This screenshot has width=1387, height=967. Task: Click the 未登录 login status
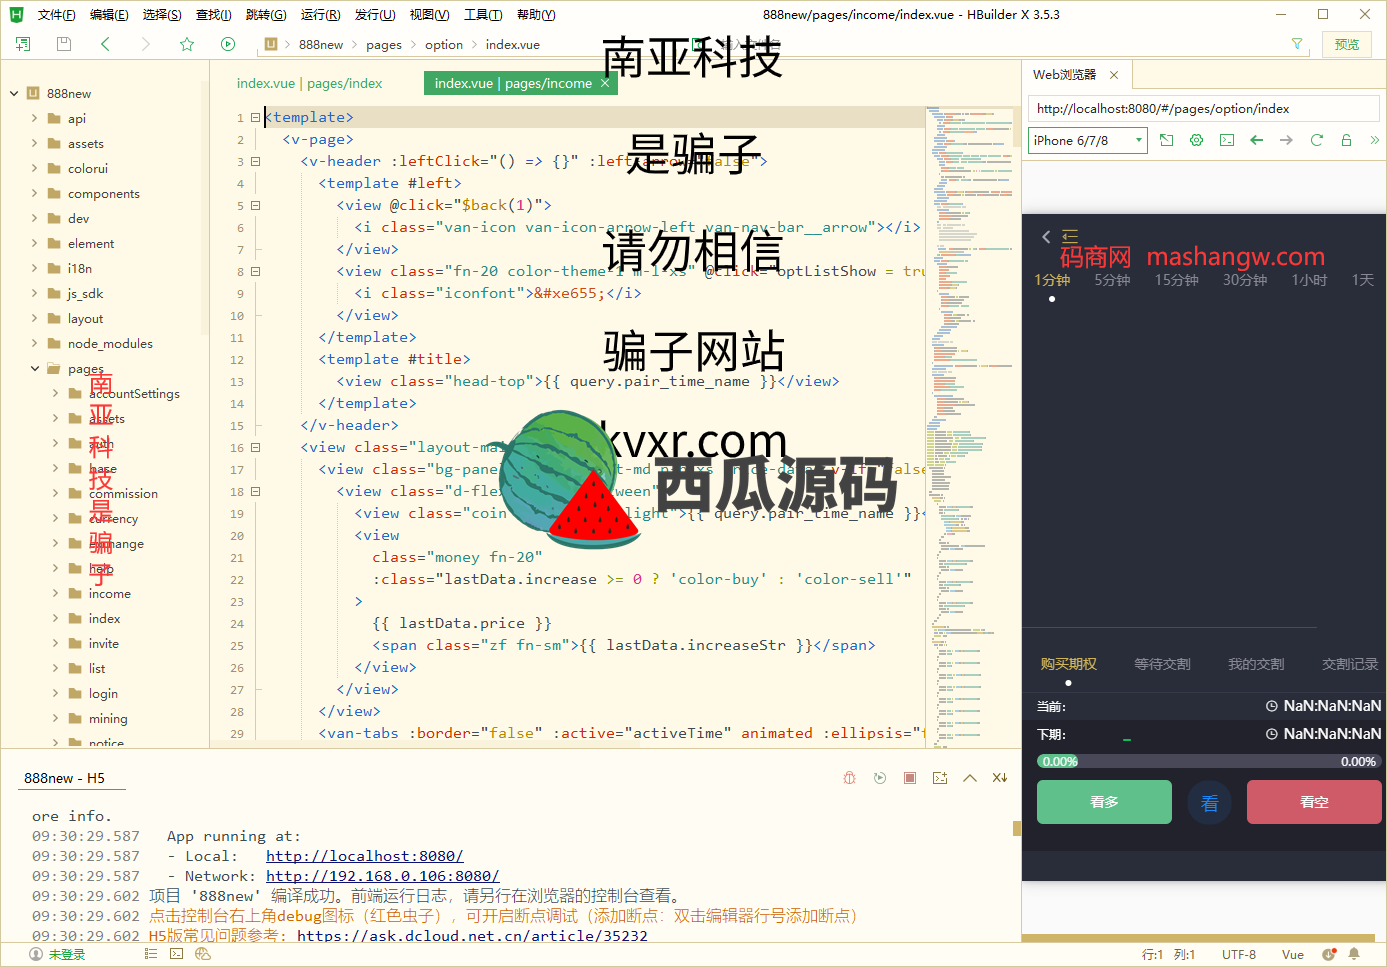point(58,955)
